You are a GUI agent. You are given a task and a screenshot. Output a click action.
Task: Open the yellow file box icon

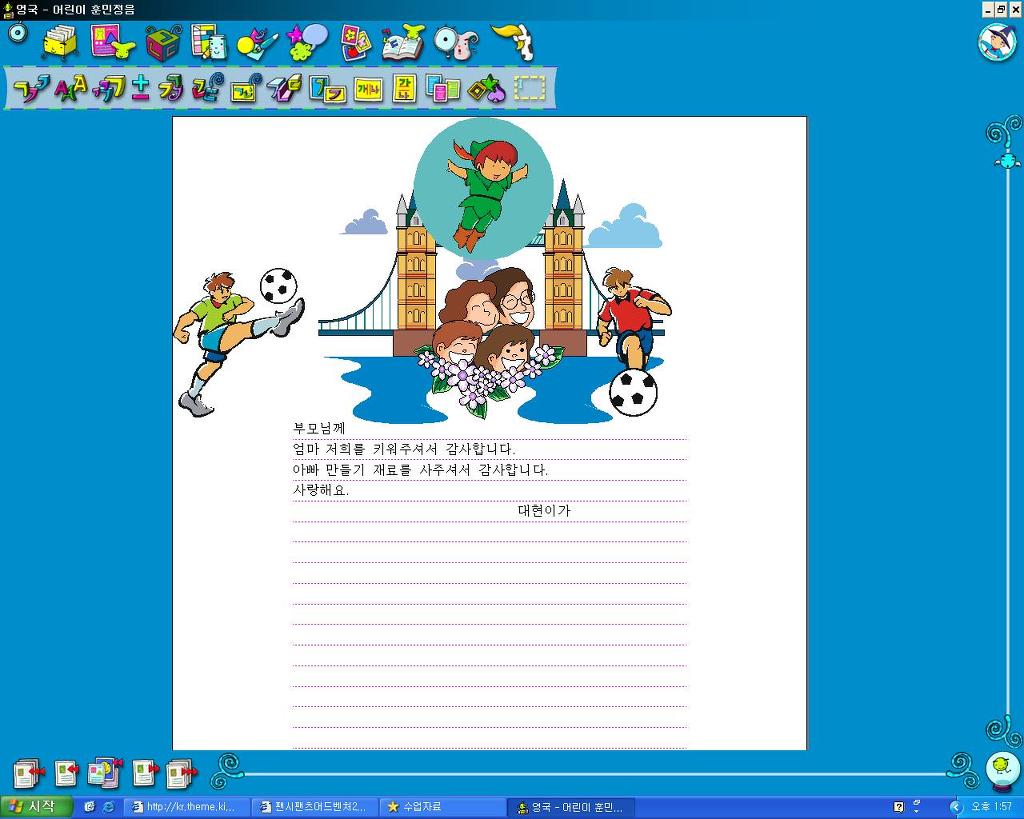click(60, 43)
